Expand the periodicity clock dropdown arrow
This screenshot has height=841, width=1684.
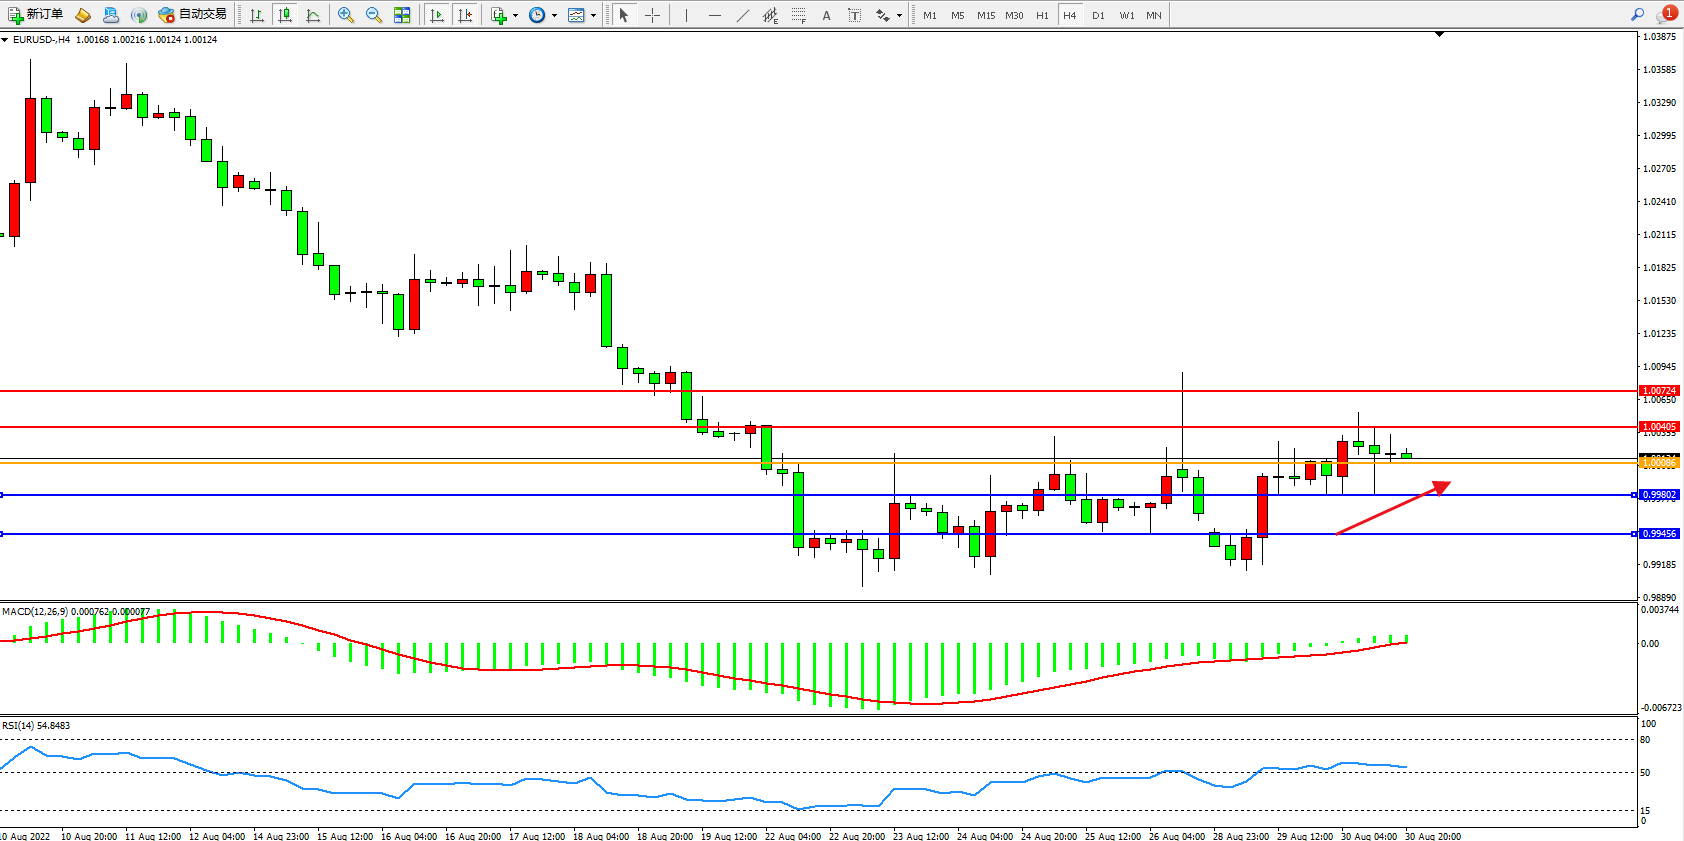click(x=554, y=15)
